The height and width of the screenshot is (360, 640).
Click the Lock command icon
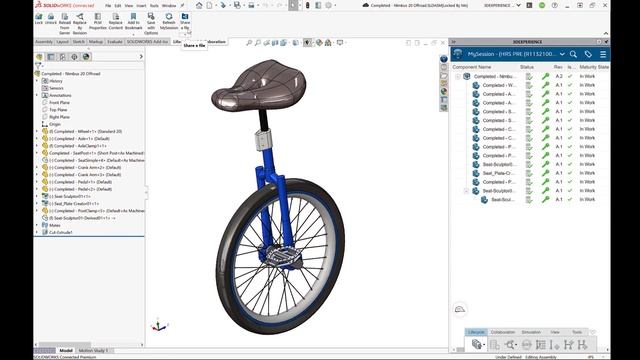click(x=39, y=17)
